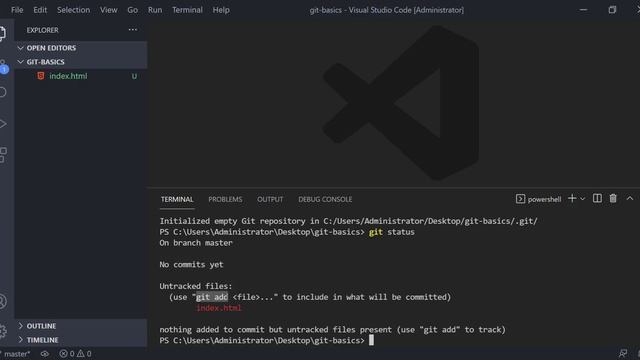Click the 'Untracked files:' terminal line

tap(196, 286)
